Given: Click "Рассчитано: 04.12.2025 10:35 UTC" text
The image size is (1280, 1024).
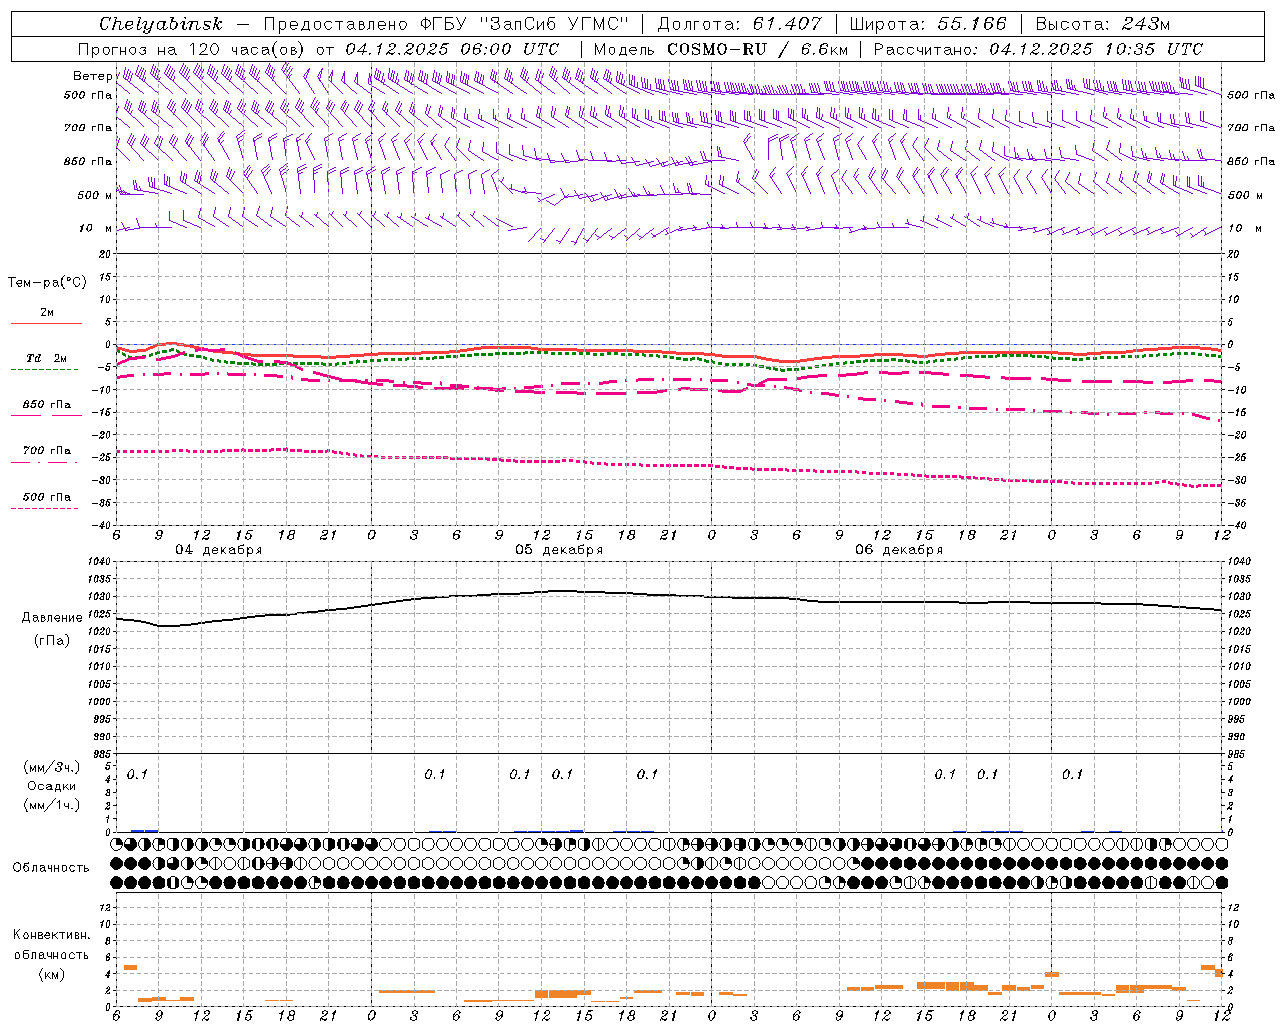Looking at the screenshot, I should (1038, 49).
